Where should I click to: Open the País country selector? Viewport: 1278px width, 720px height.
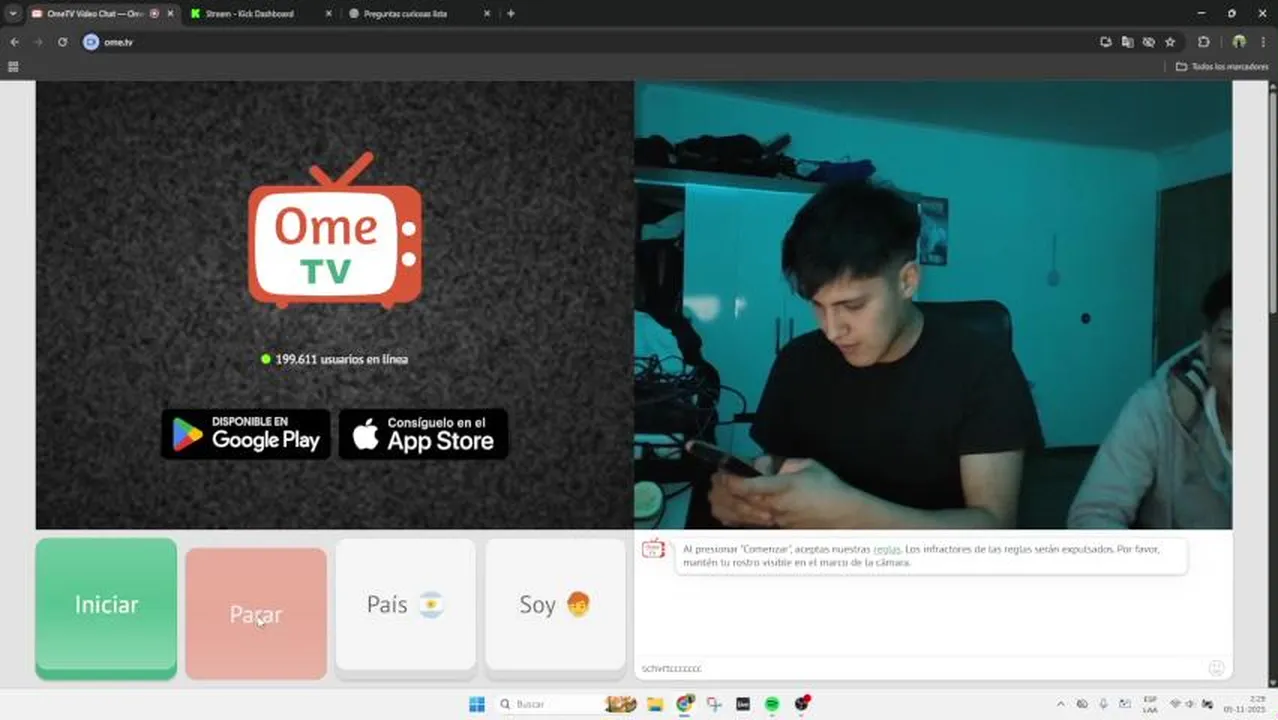click(x=405, y=605)
